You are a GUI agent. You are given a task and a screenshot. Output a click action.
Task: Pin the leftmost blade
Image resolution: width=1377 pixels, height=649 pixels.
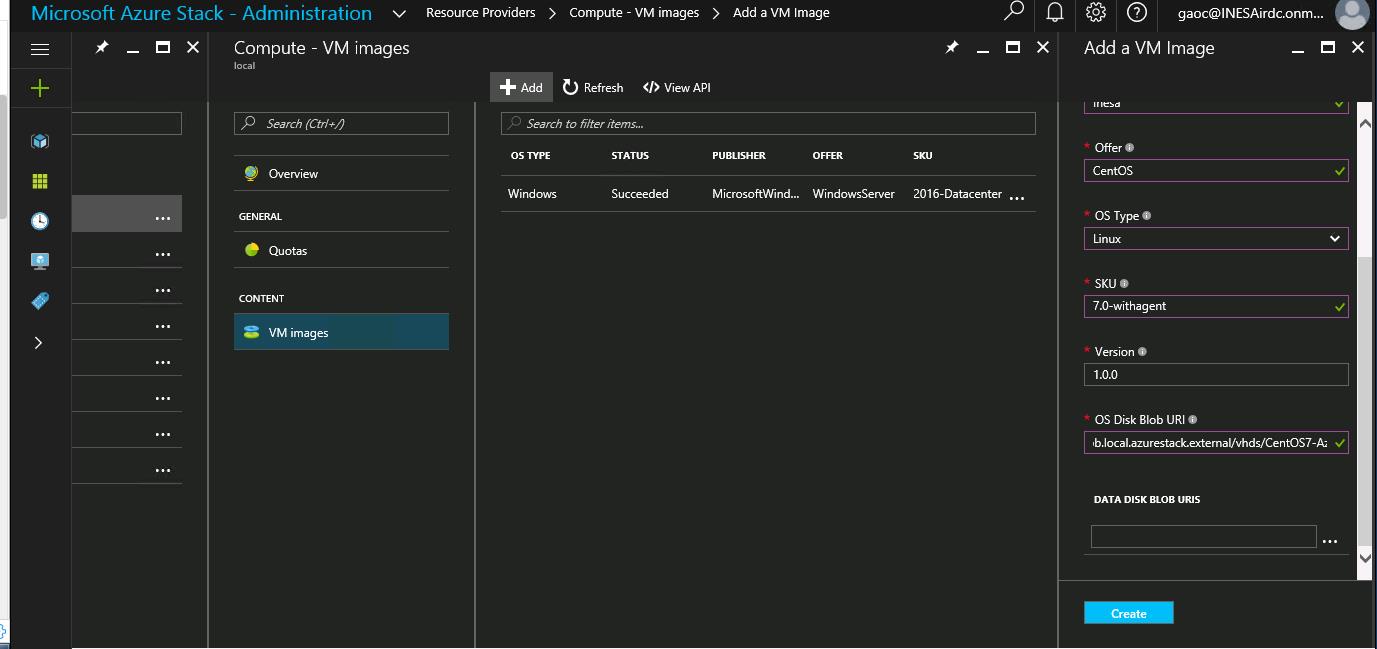(102, 47)
